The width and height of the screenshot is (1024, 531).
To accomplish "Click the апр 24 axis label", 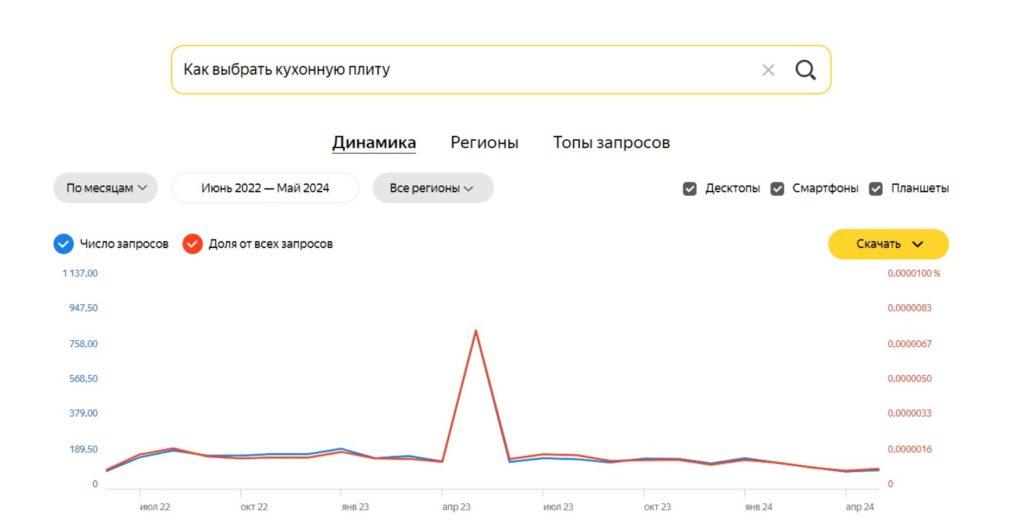I will [859, 507].
